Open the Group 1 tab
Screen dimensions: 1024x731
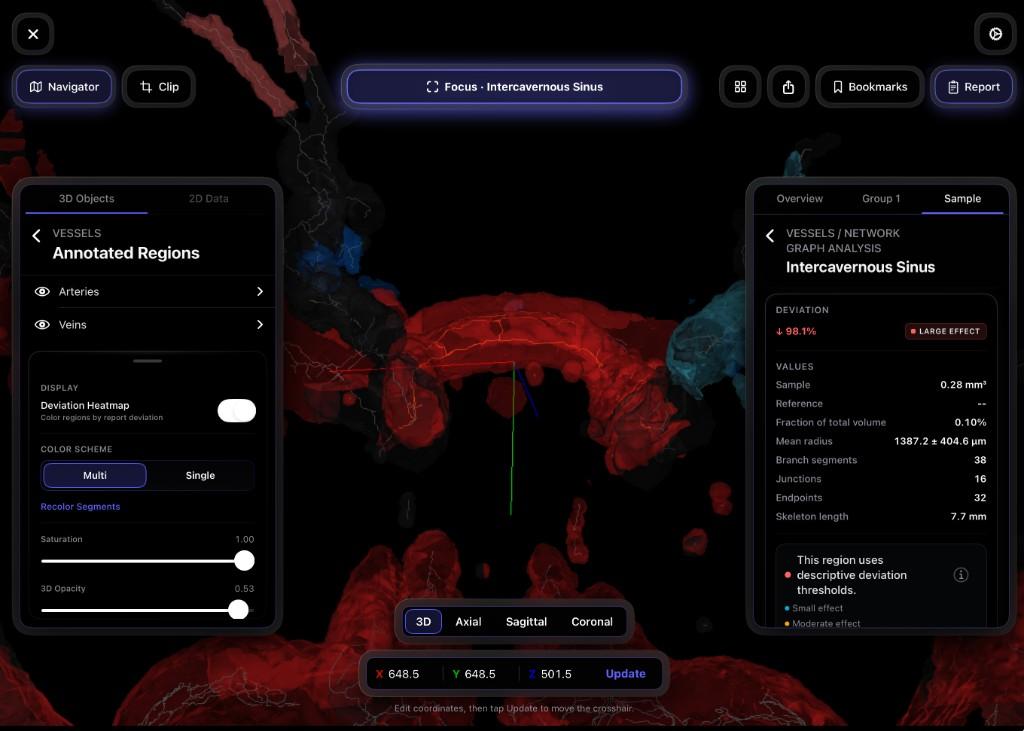click(881, 199)
